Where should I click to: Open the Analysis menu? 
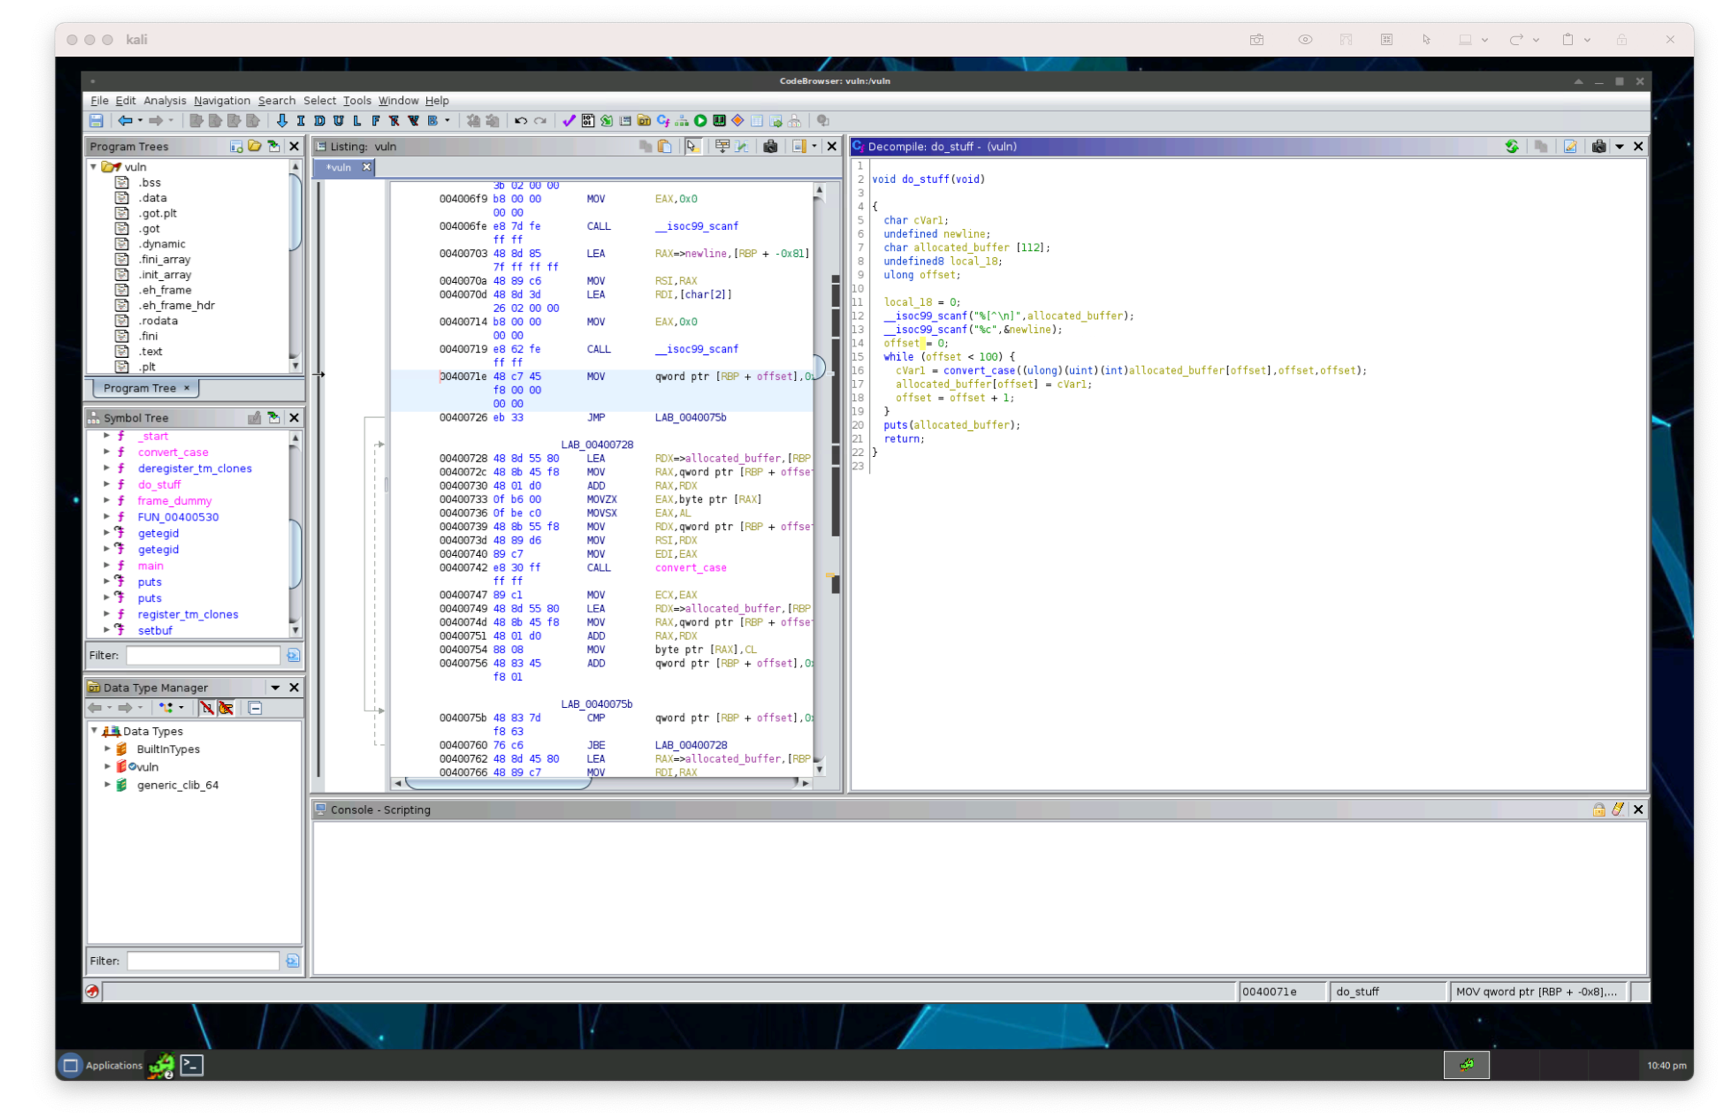[164, 101]
